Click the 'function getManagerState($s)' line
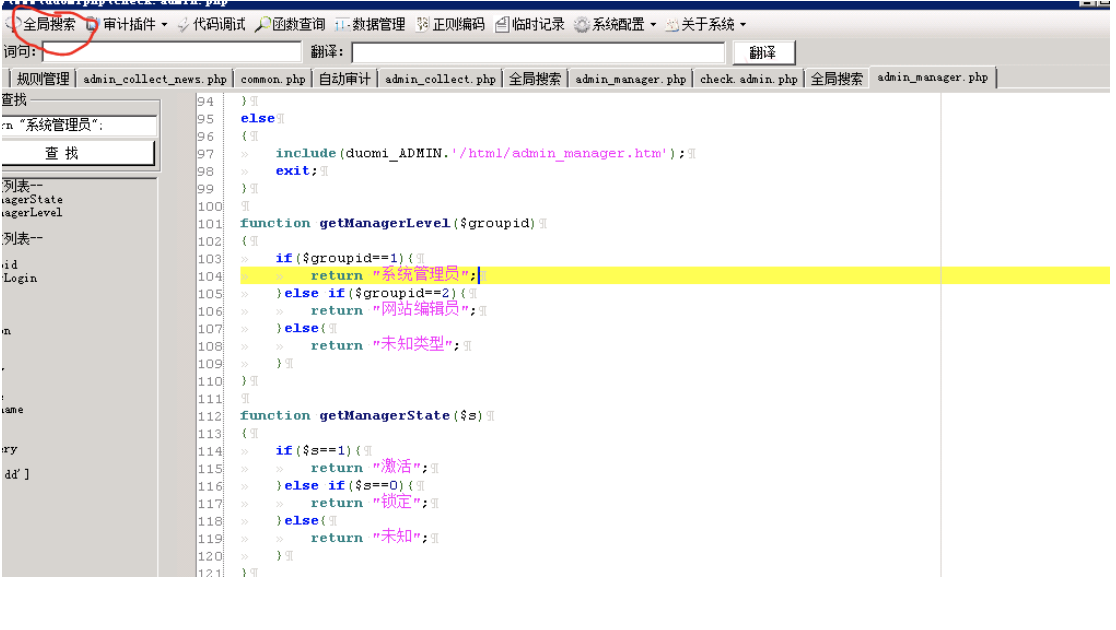1116x630 pixels. click(362, 416)
